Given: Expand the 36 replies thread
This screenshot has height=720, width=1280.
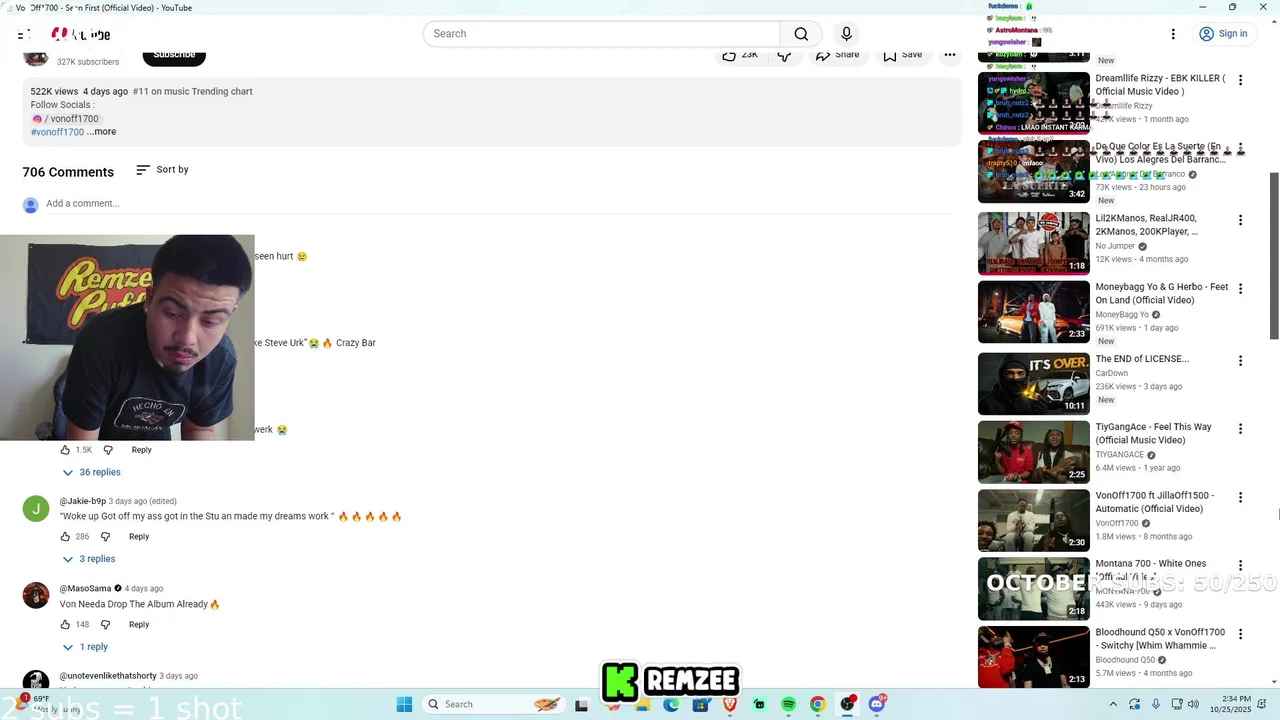Looking at the screenshot, I should [92, 472].
